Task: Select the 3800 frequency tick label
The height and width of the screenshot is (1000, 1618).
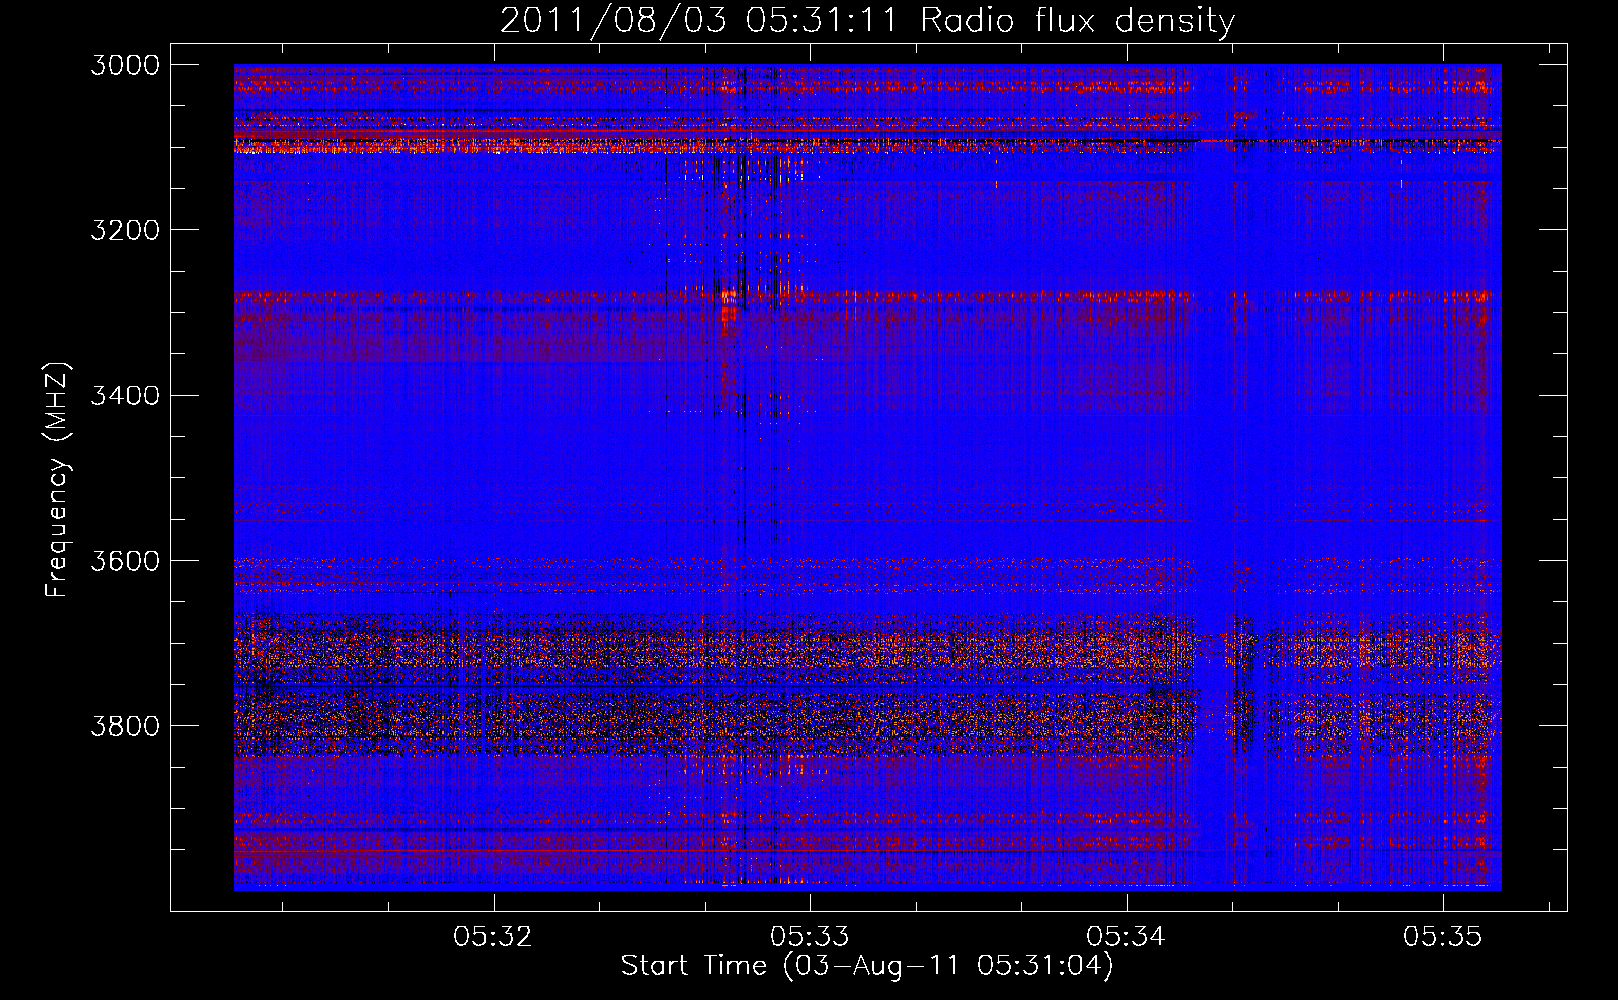Action: pos(125,725)
